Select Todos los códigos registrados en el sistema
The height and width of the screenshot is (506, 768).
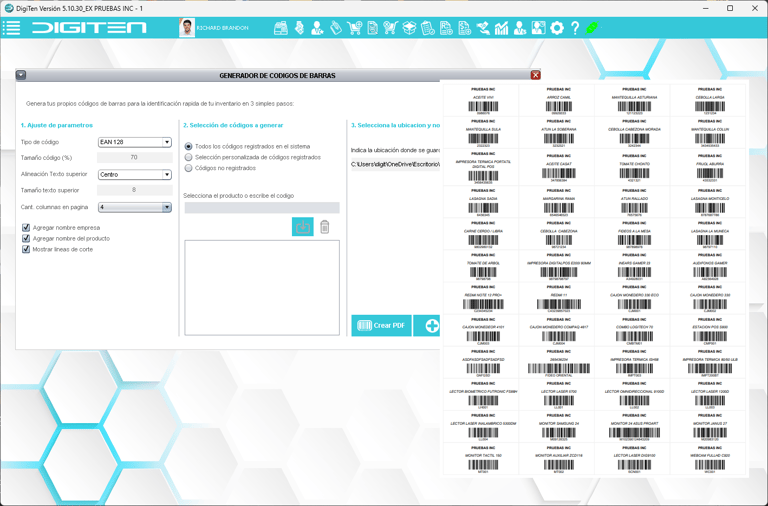click(188, 146)
